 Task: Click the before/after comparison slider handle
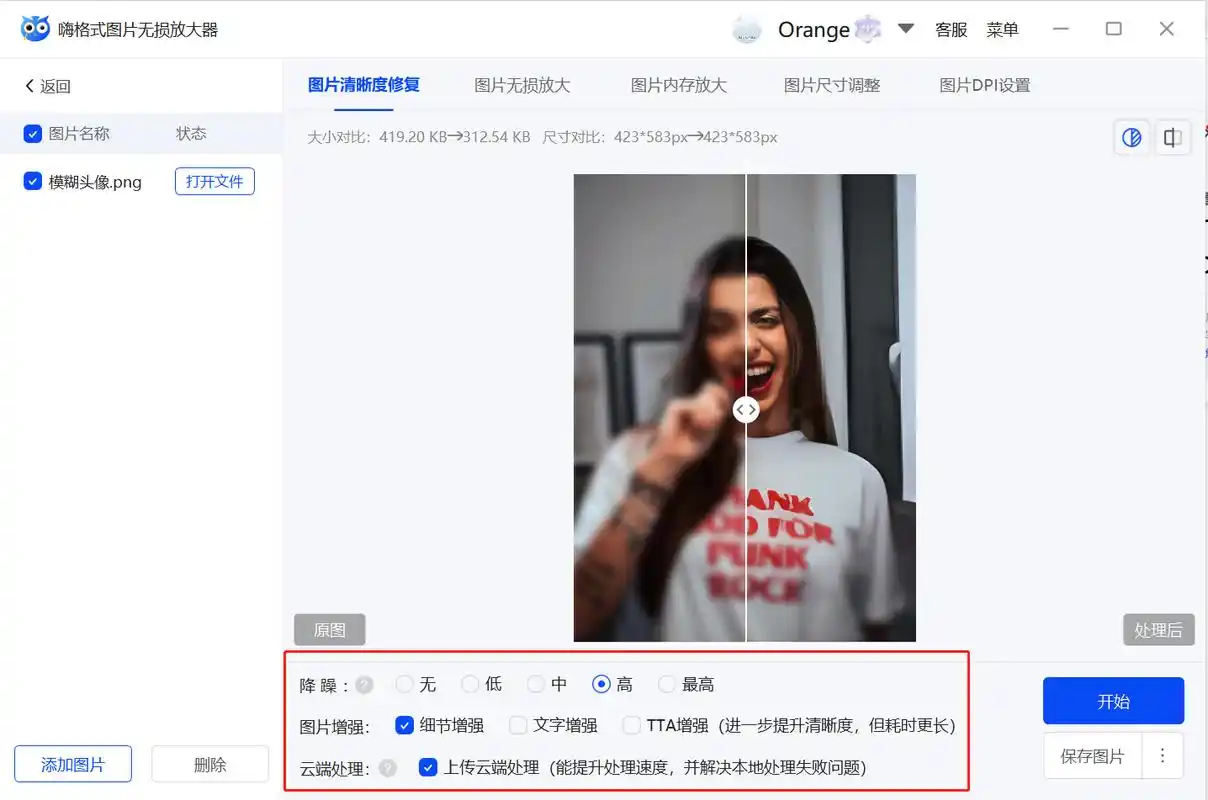click(746, 409)
